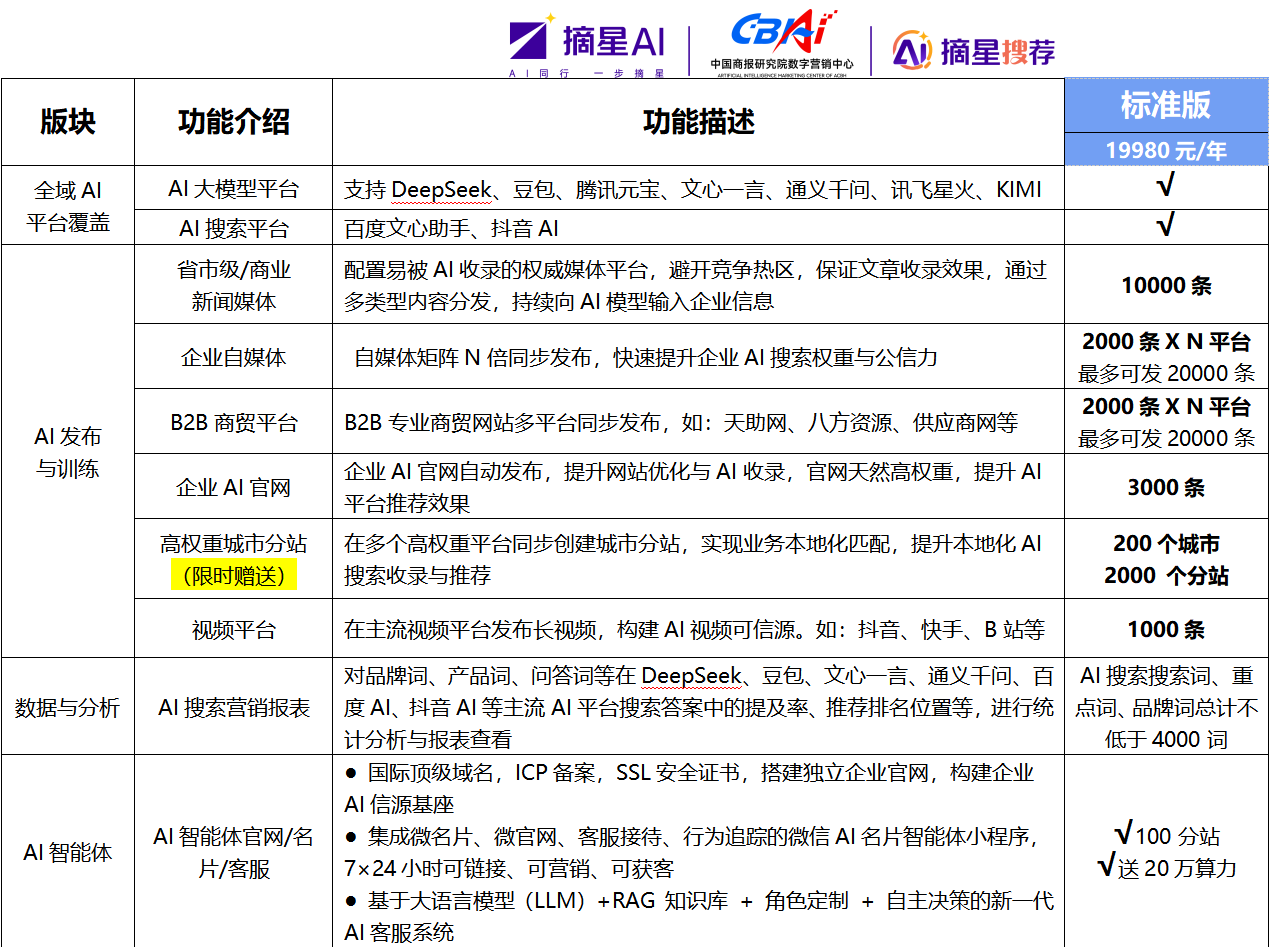This screenshot has height=947, width=1271.
Task: Select the 高权重城市分站 label
Action: (233, 544)
